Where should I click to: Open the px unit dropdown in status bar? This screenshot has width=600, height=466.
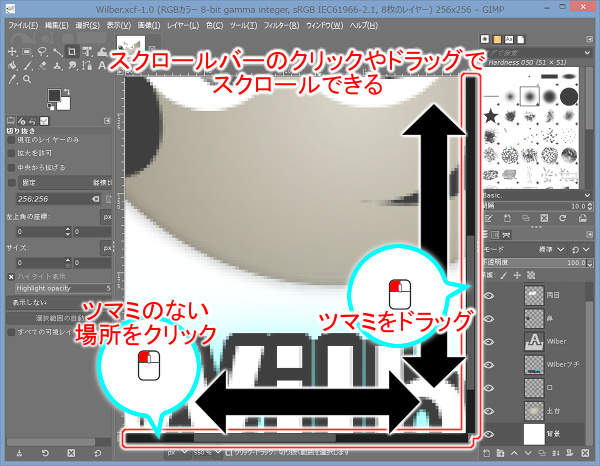pos(178,453)
